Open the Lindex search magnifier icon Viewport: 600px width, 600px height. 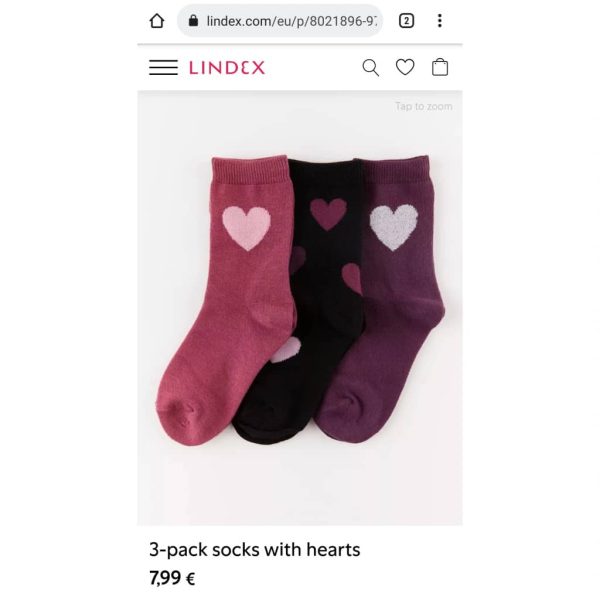pyautogui.click(x=370, y=68)
